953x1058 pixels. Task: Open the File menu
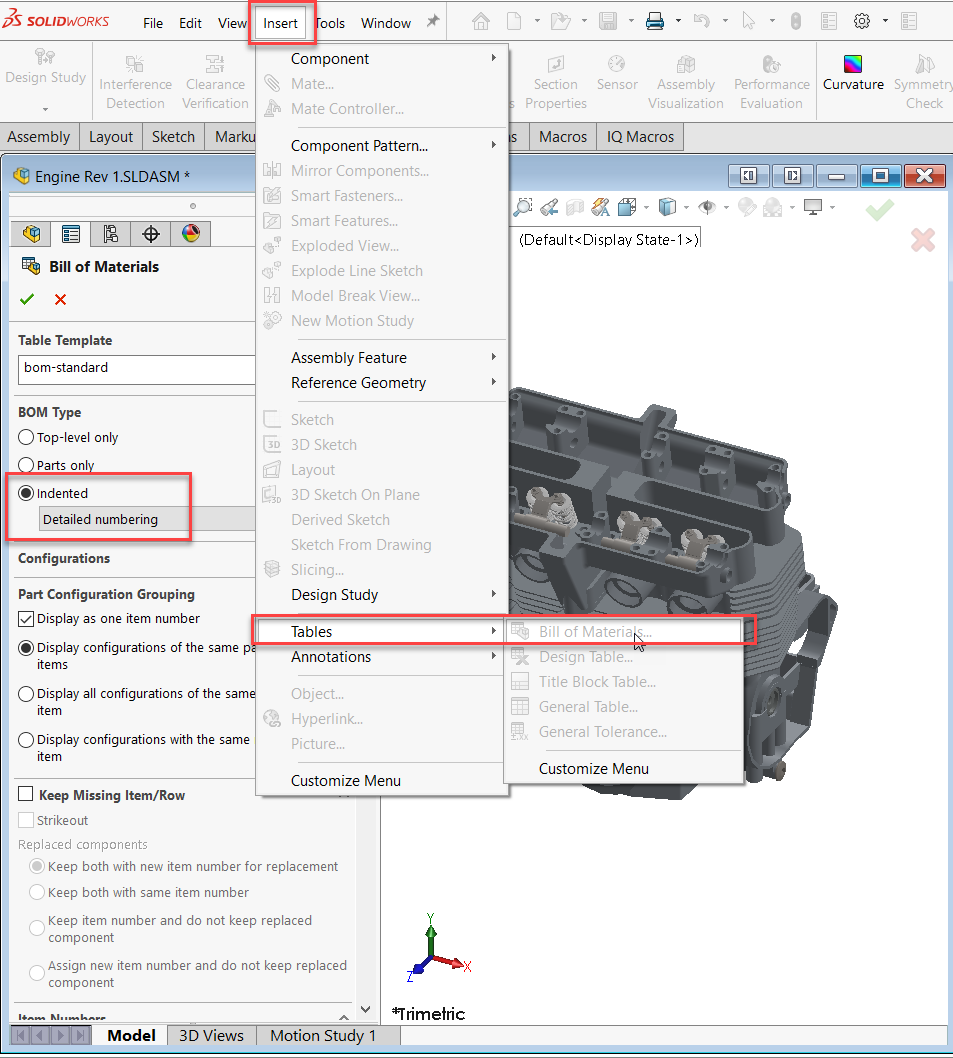(153, 23)
